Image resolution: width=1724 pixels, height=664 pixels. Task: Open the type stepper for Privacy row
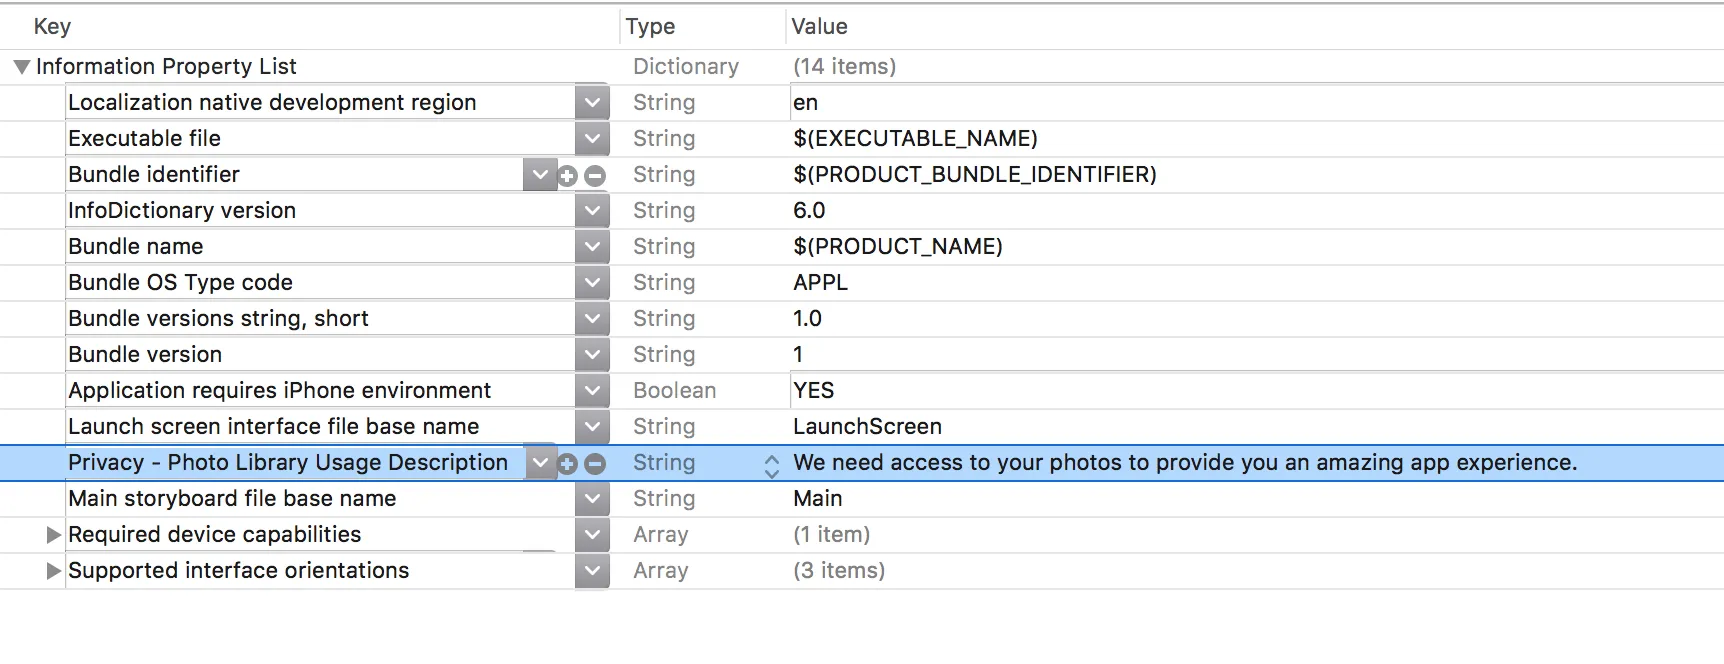point(771,465)
